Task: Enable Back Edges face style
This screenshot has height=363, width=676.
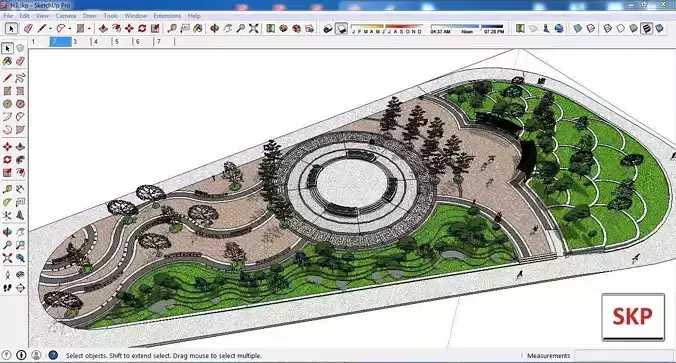Action: [591, 28]
